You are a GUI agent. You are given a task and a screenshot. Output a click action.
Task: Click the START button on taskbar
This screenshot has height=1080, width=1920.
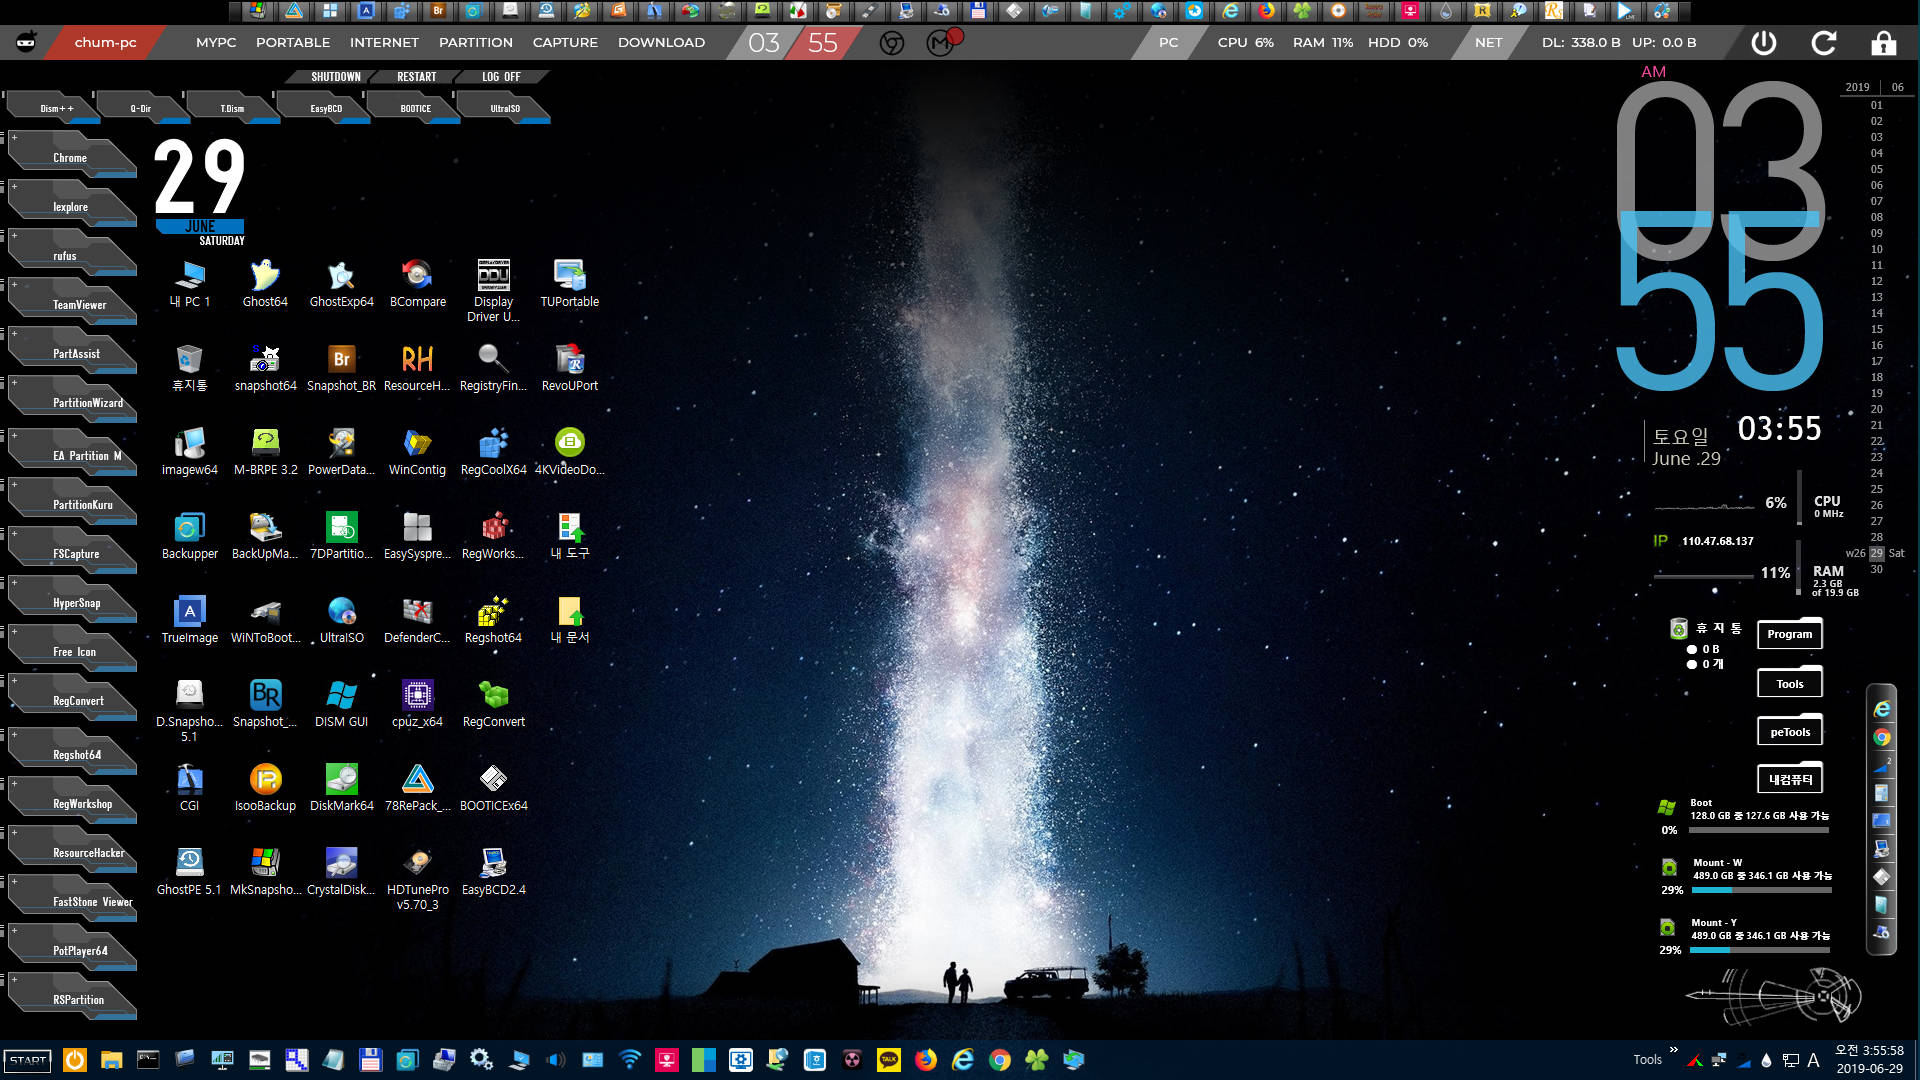point(28,1060)
